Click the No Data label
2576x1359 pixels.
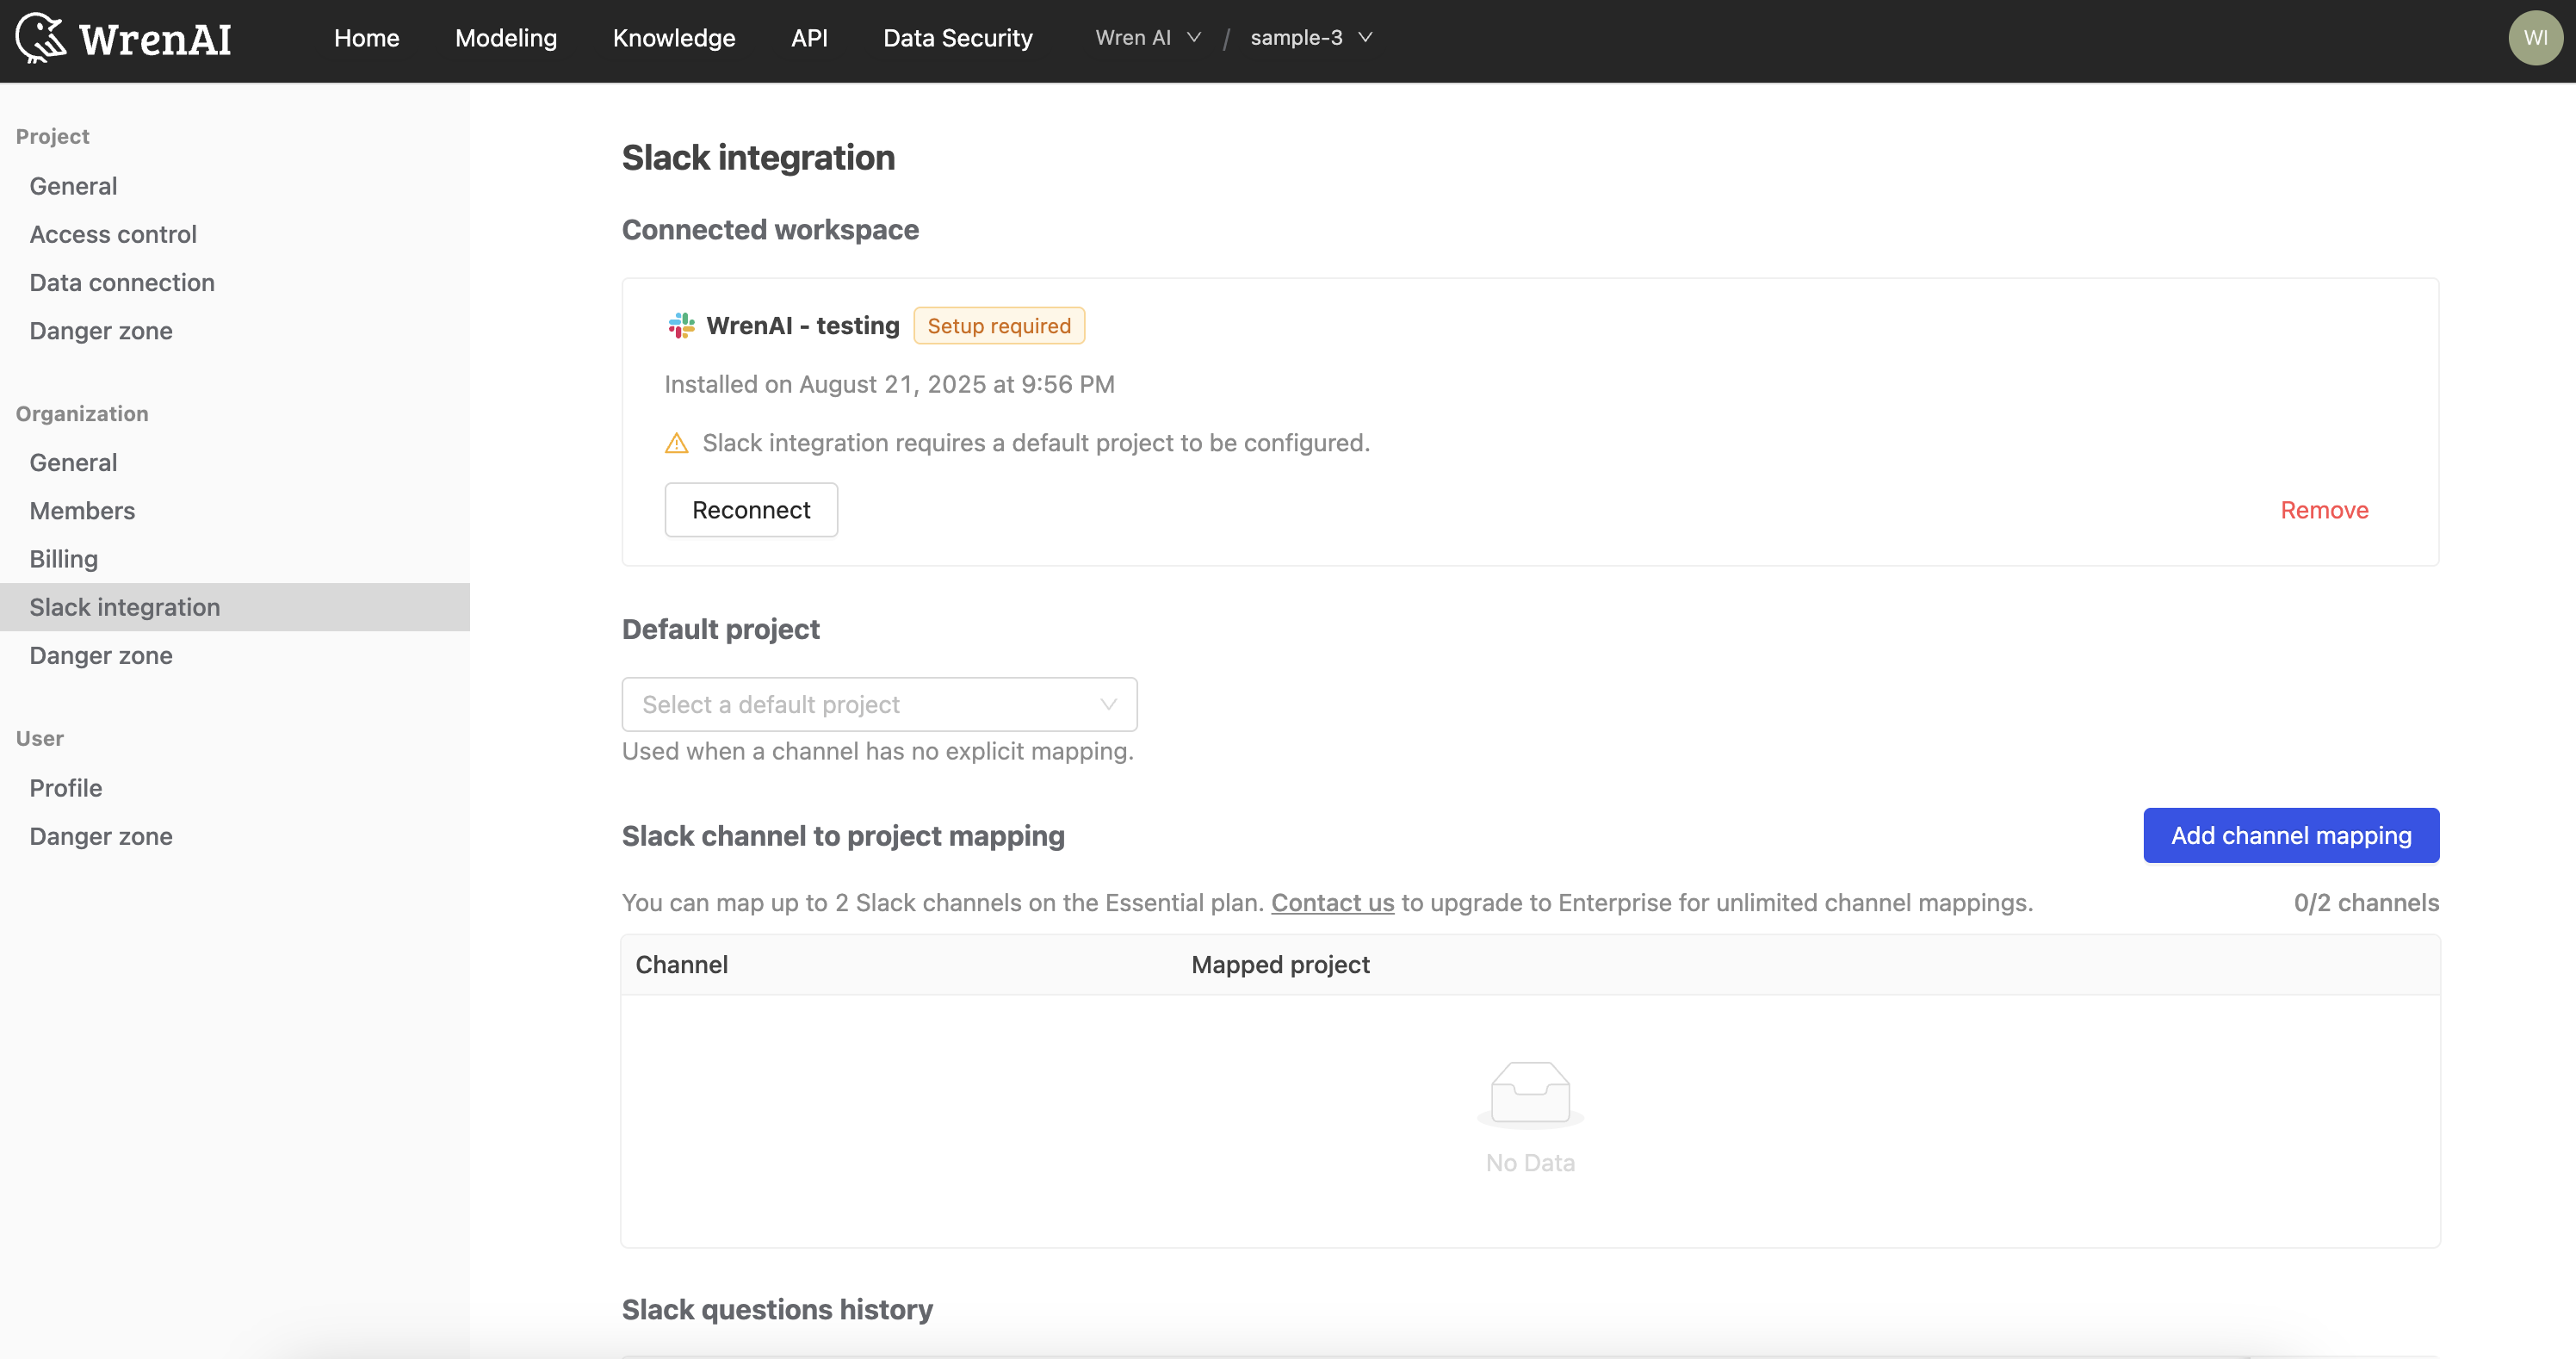pyautogui.click(x=1530, y=1162)
